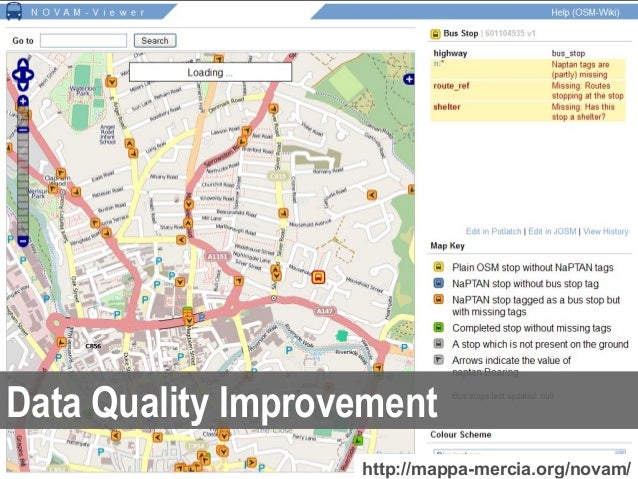
Task: Click the mappa-mercia.org/novam URL text
Action: (x=496, y=469)
